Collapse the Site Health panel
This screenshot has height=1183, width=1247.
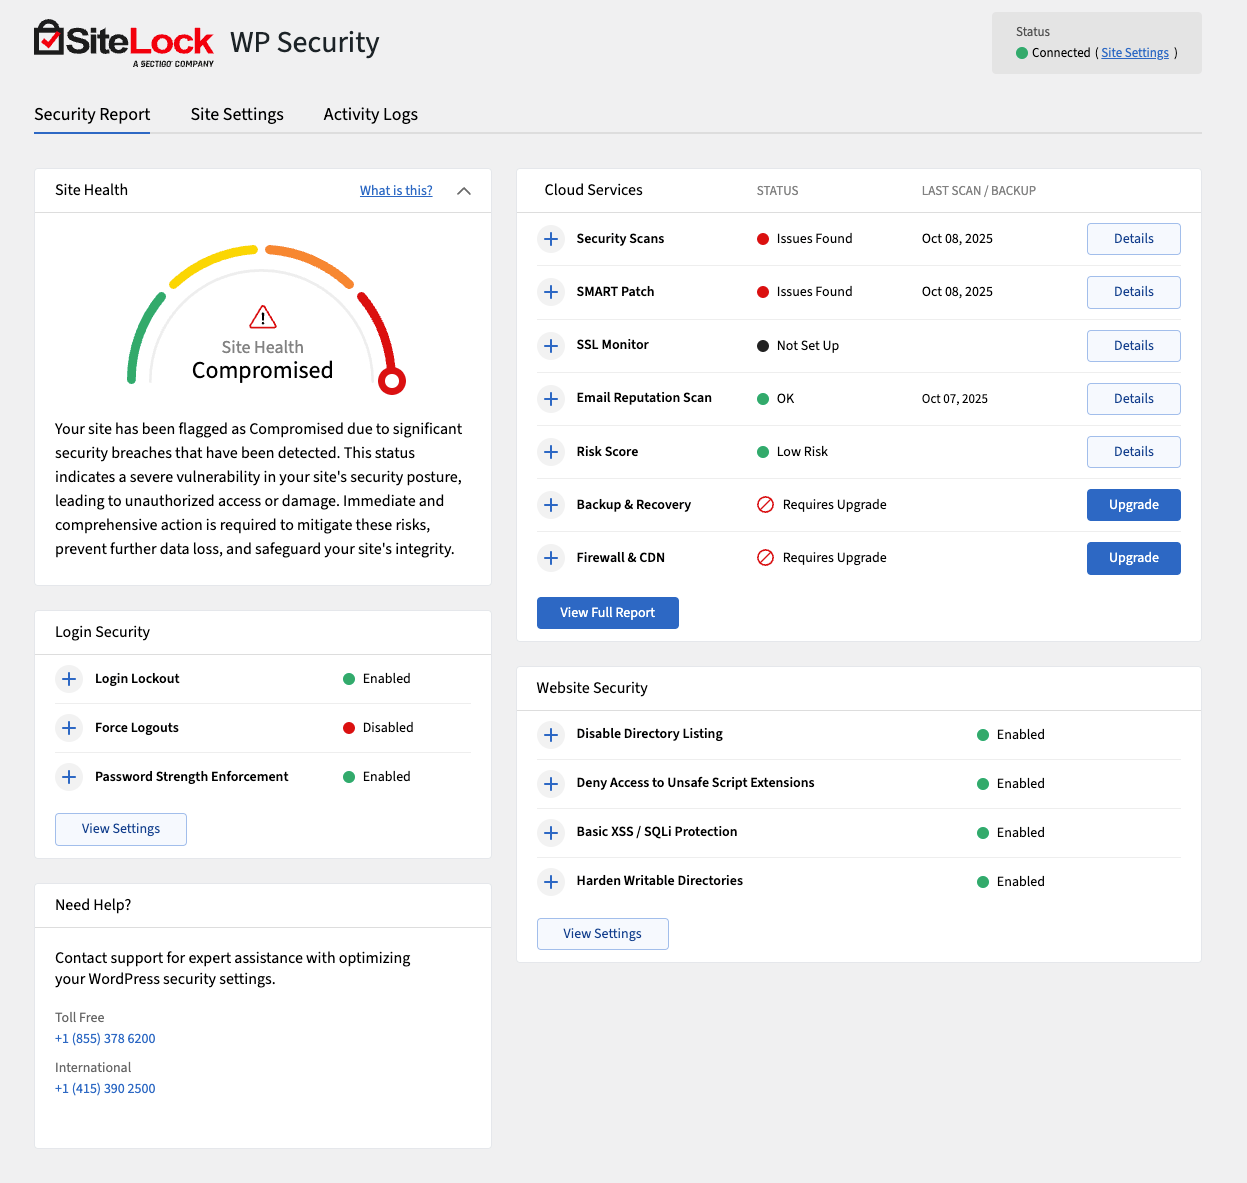(463, 190)
